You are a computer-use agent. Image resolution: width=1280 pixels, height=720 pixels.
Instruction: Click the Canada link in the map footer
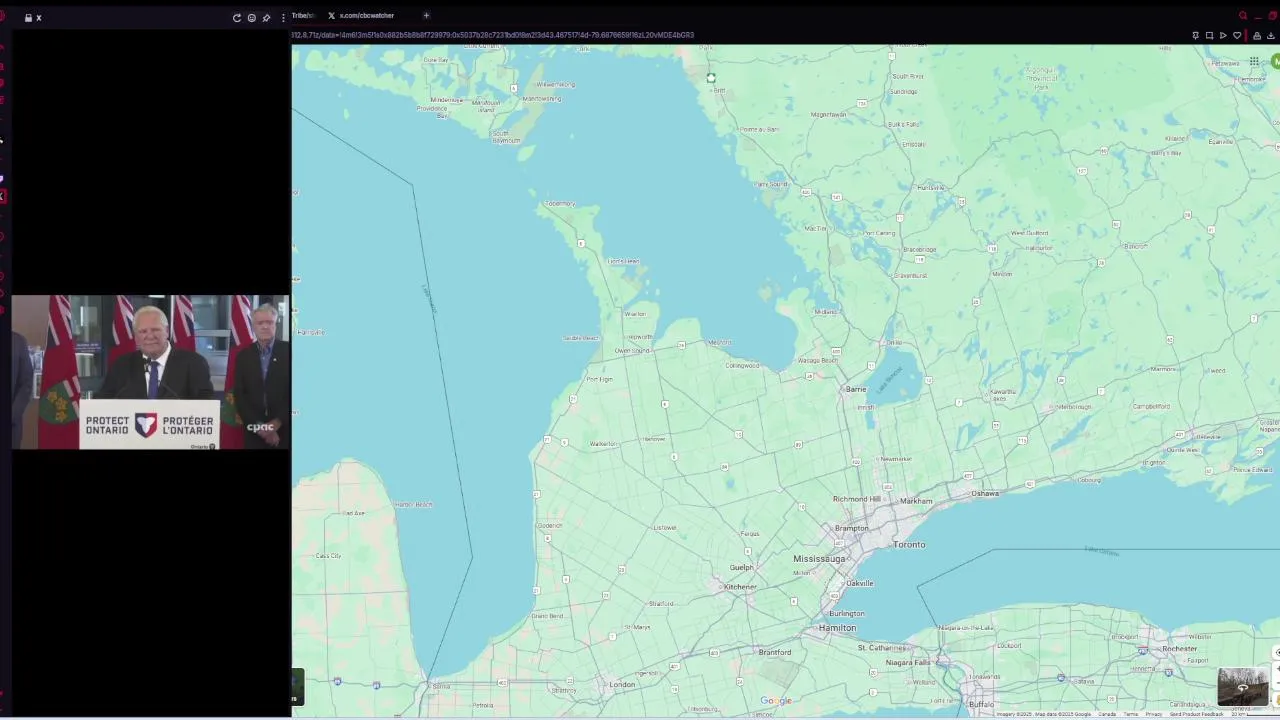point(1107,714)
